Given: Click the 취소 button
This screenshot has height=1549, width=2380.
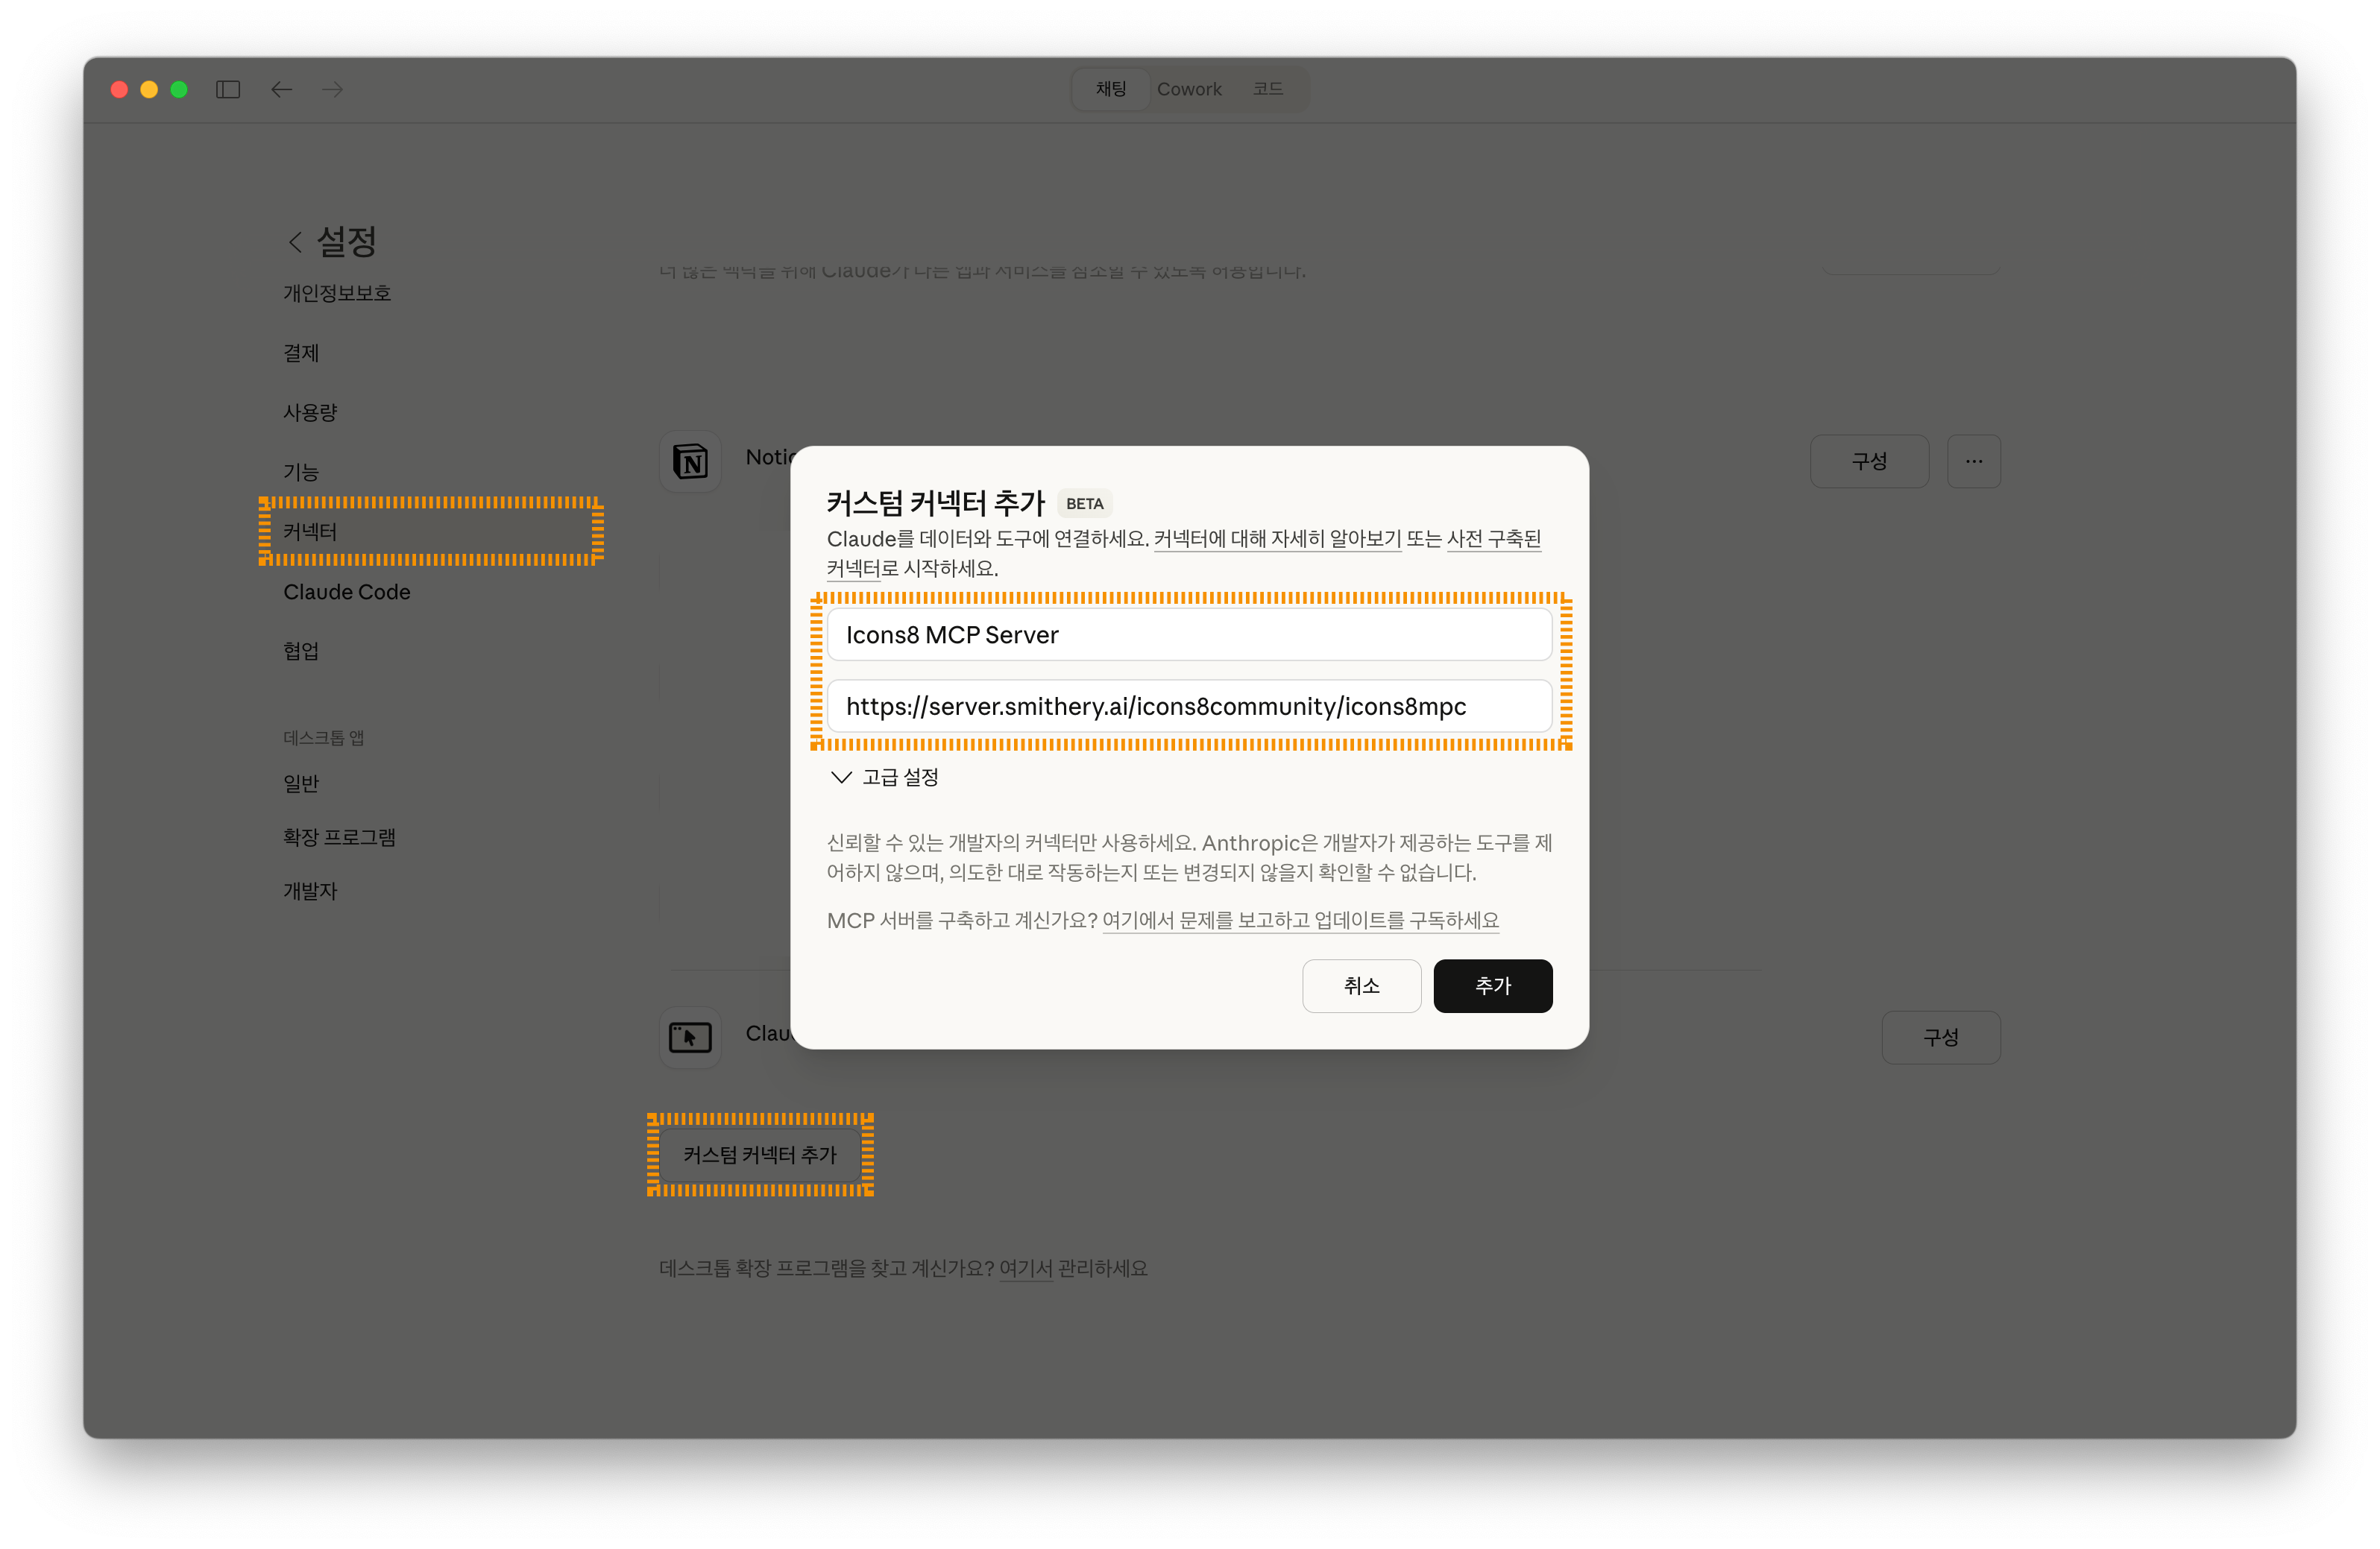Looking at the screenshot, I should [1361, 985].
